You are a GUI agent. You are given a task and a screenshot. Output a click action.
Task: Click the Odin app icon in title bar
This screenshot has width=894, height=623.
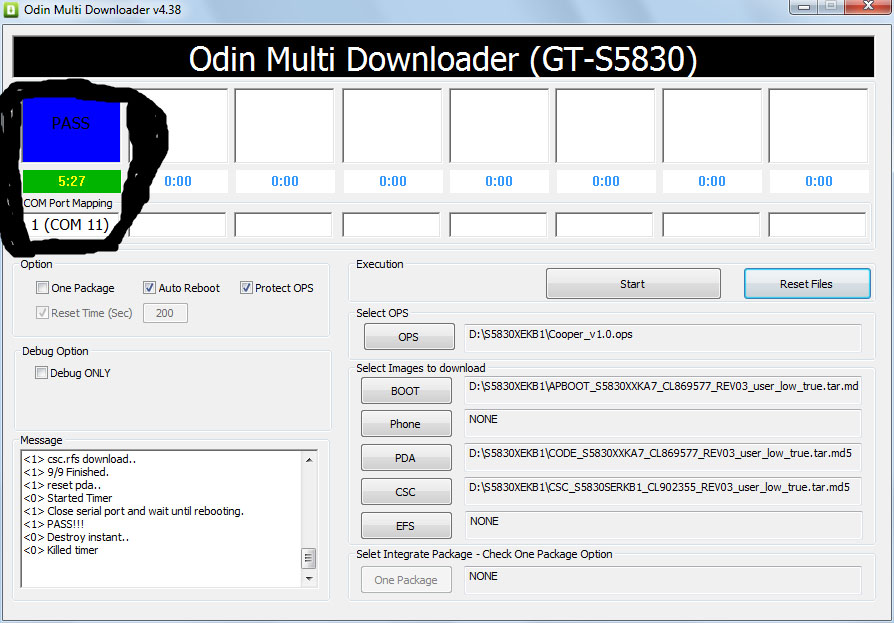(11, 10)
